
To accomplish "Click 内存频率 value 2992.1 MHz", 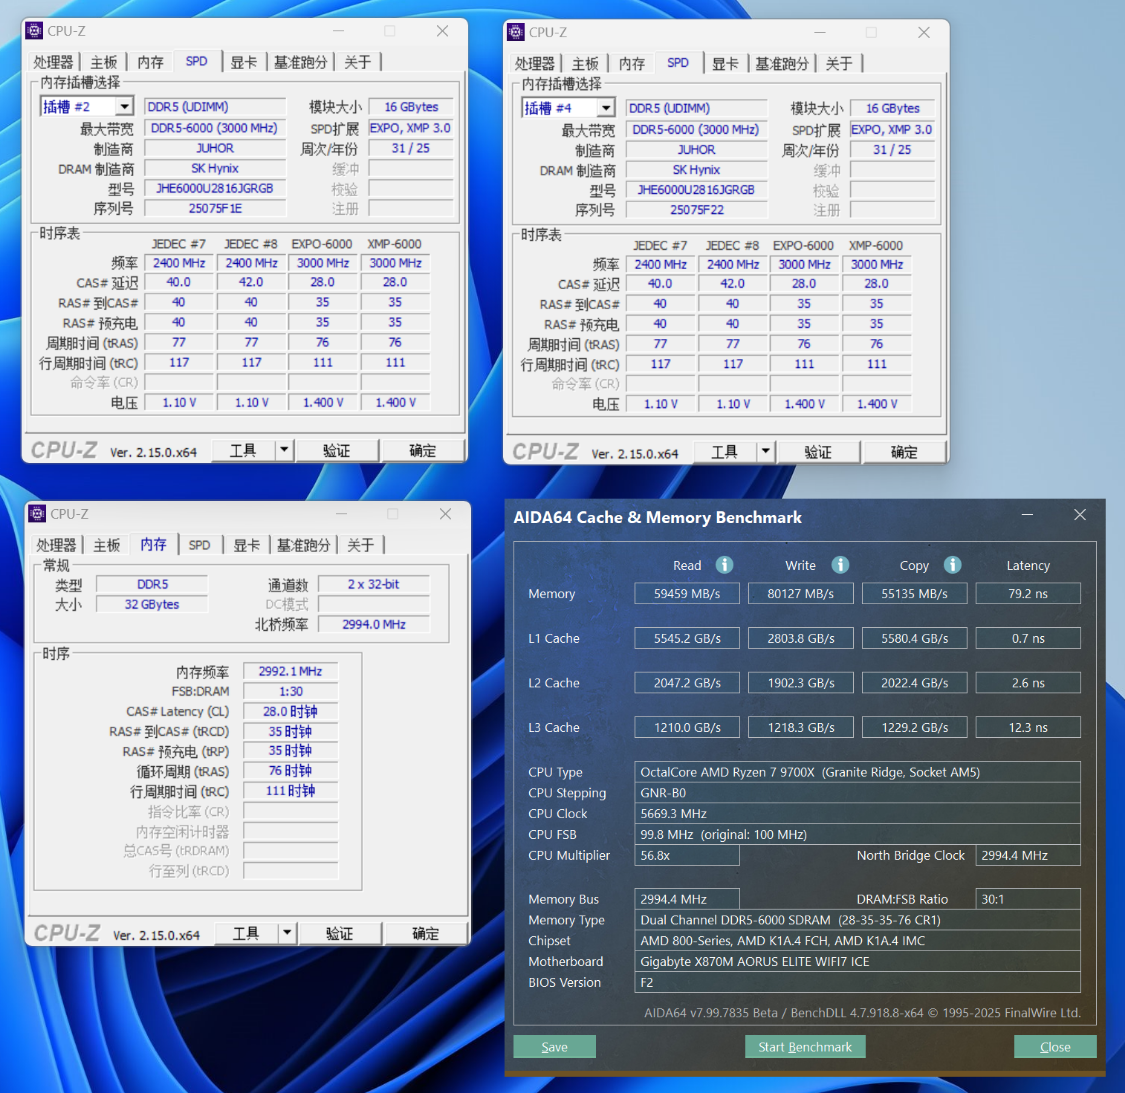I will [x=291, y=671].
